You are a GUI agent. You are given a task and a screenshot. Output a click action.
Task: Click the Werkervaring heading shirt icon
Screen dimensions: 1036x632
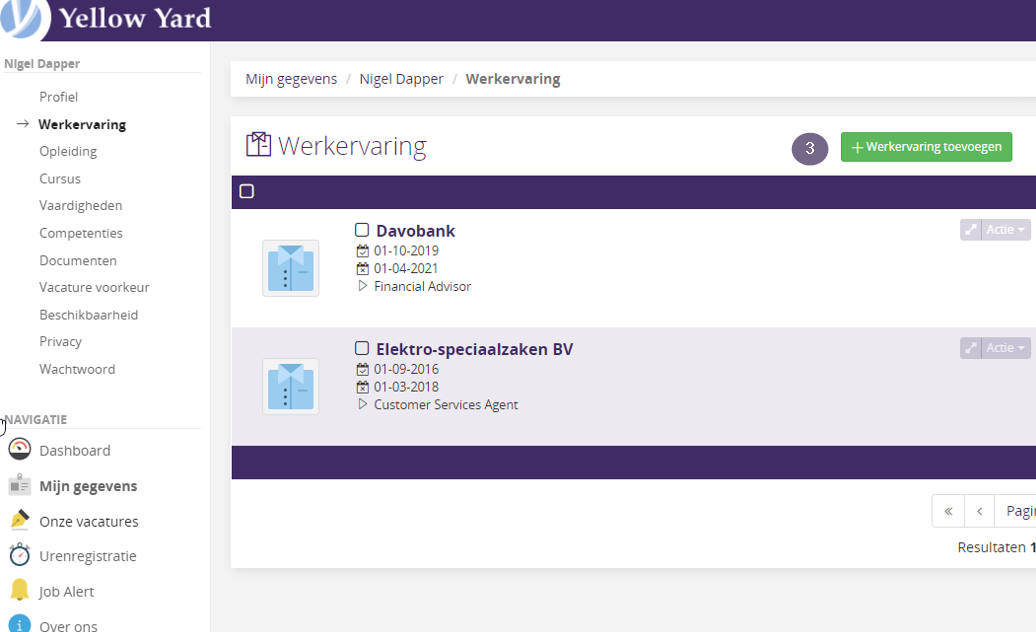(258, 145)
